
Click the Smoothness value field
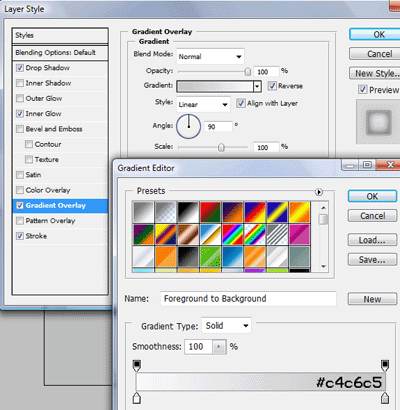(x=199, y=347)
